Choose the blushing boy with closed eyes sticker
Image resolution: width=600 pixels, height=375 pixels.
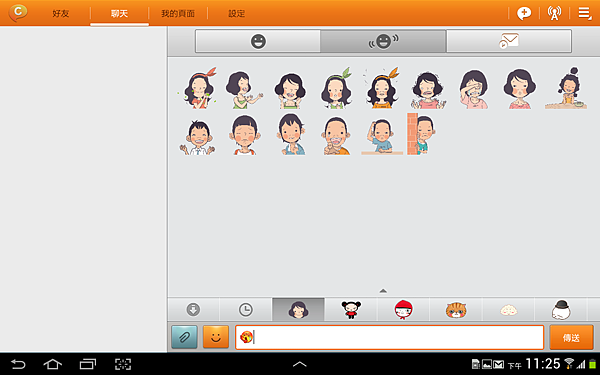coord(245,135)
